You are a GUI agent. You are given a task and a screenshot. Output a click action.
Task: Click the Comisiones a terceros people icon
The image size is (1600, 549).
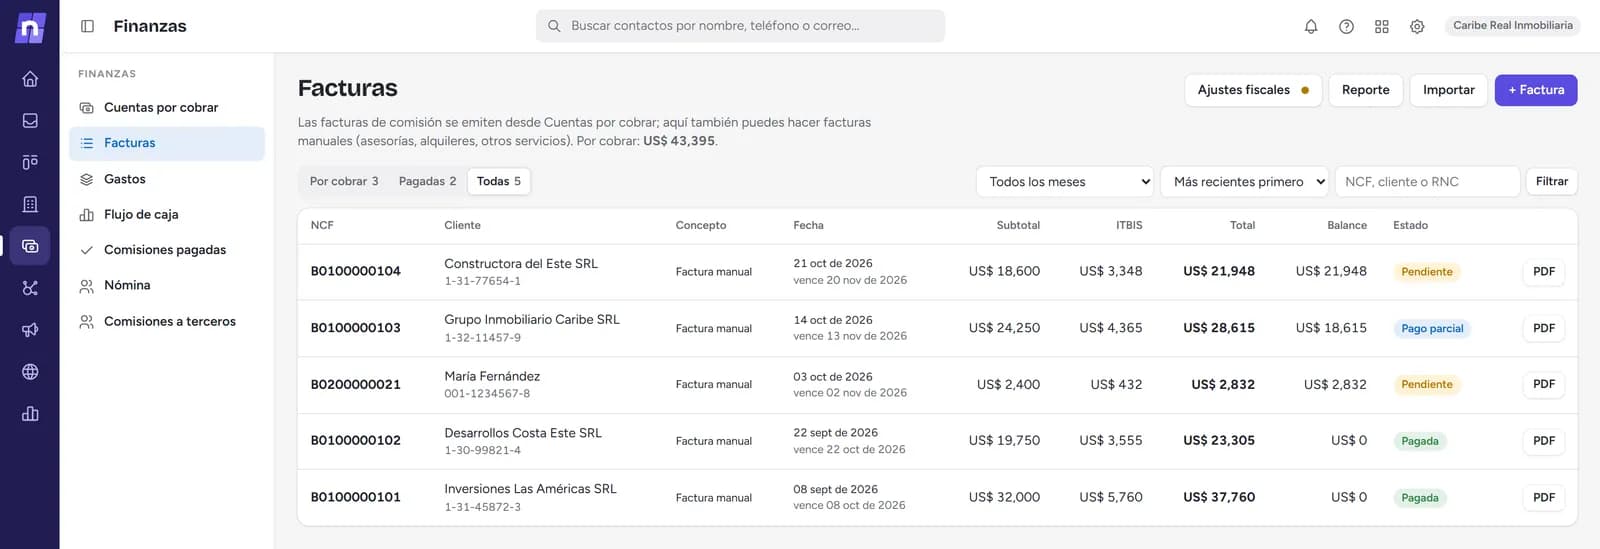coord(86,322)
